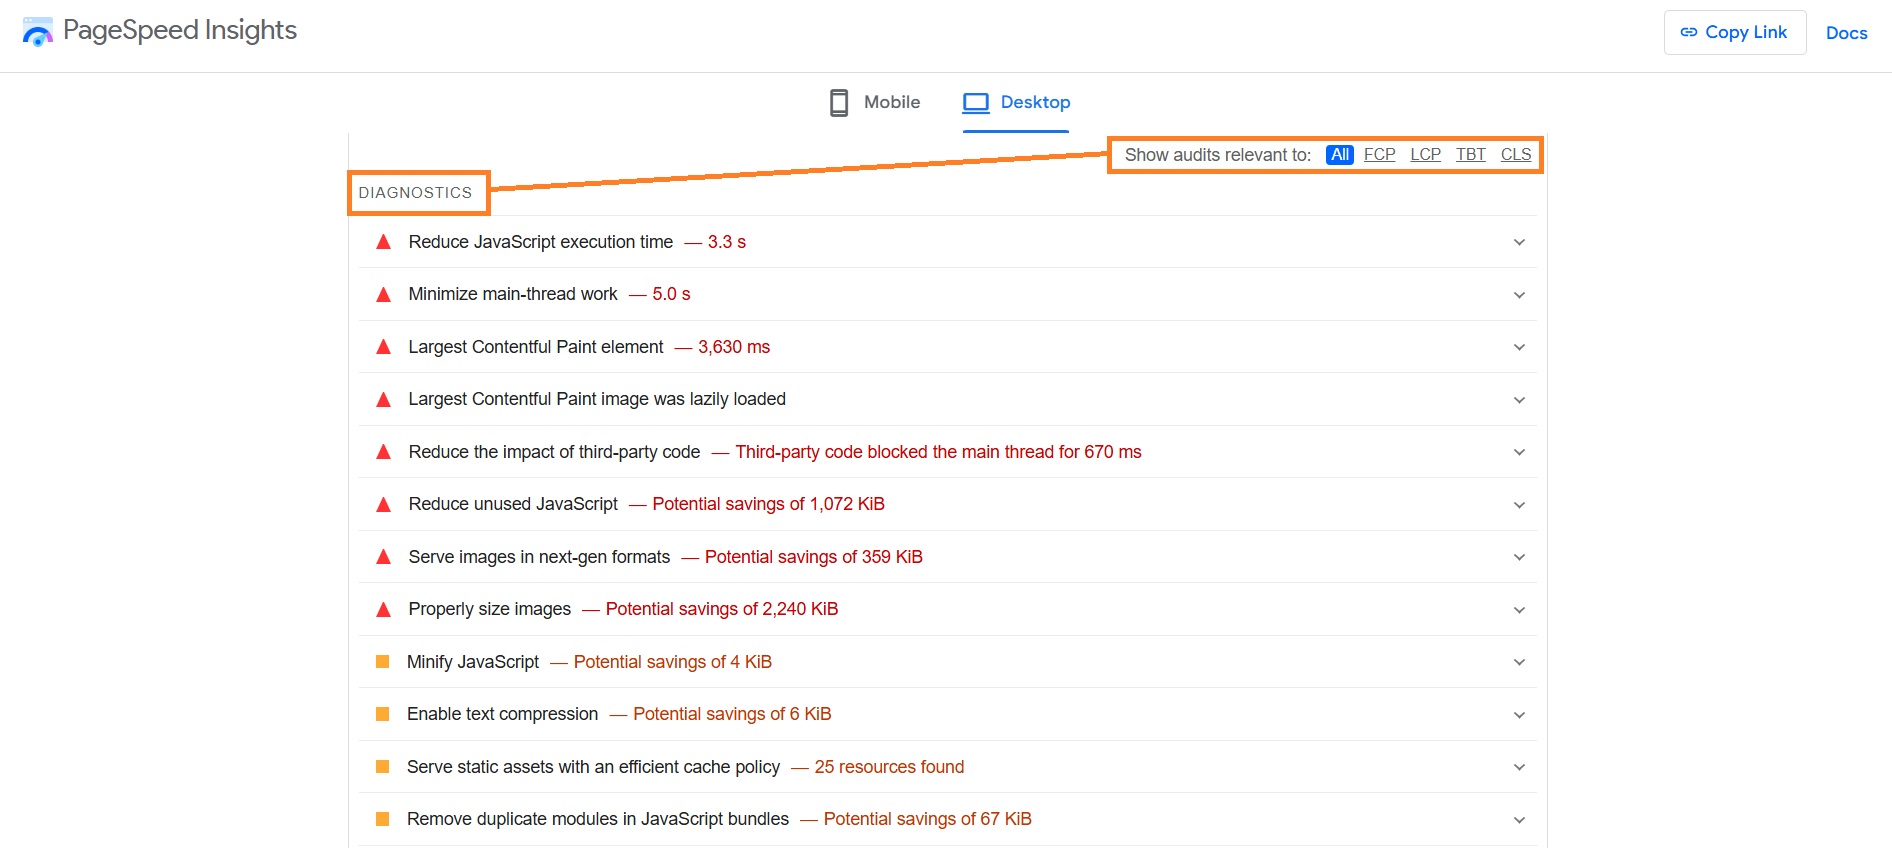This screenshot has width=1892, height=848.
Task: Filter audits by CLS
Action: coord(1516,155)
